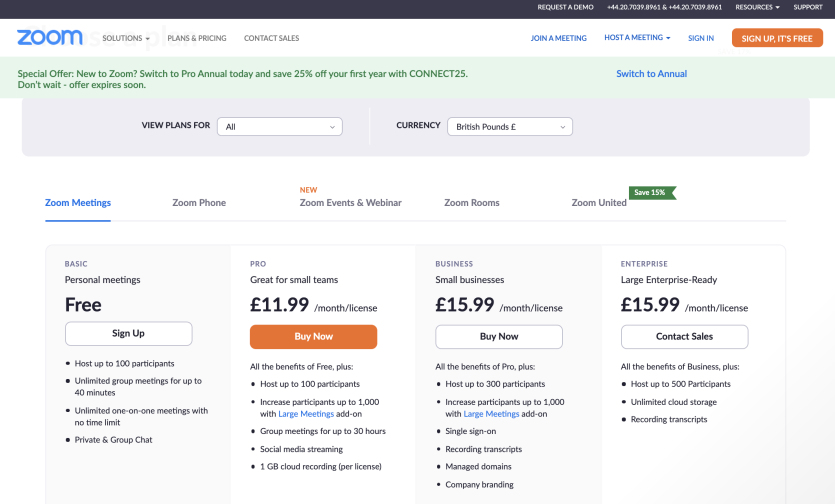
Task: Open Large Meetings link in Business plan
Action: tap(491, 414)
